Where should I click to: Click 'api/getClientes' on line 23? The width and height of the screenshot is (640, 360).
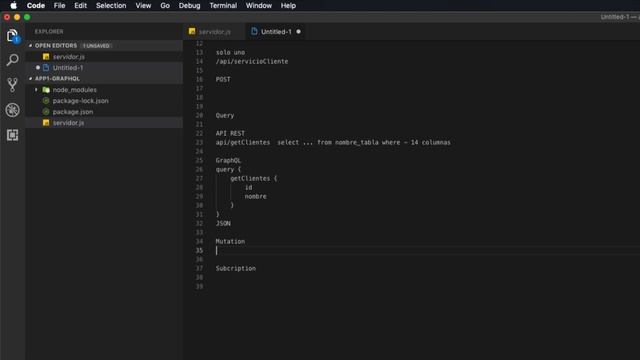coord(243,142)
